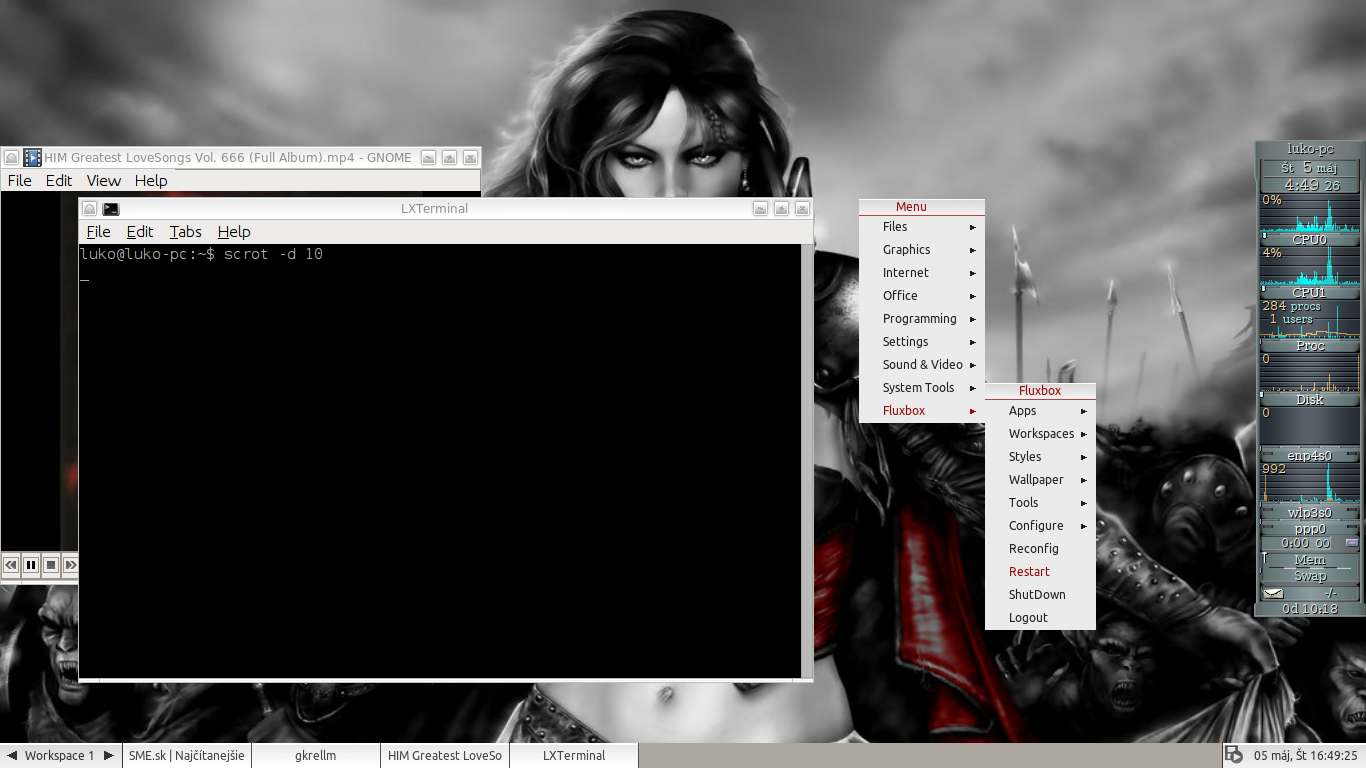Click inside the LXTerminal command area

pyautogui.click(x=440, y=461)
